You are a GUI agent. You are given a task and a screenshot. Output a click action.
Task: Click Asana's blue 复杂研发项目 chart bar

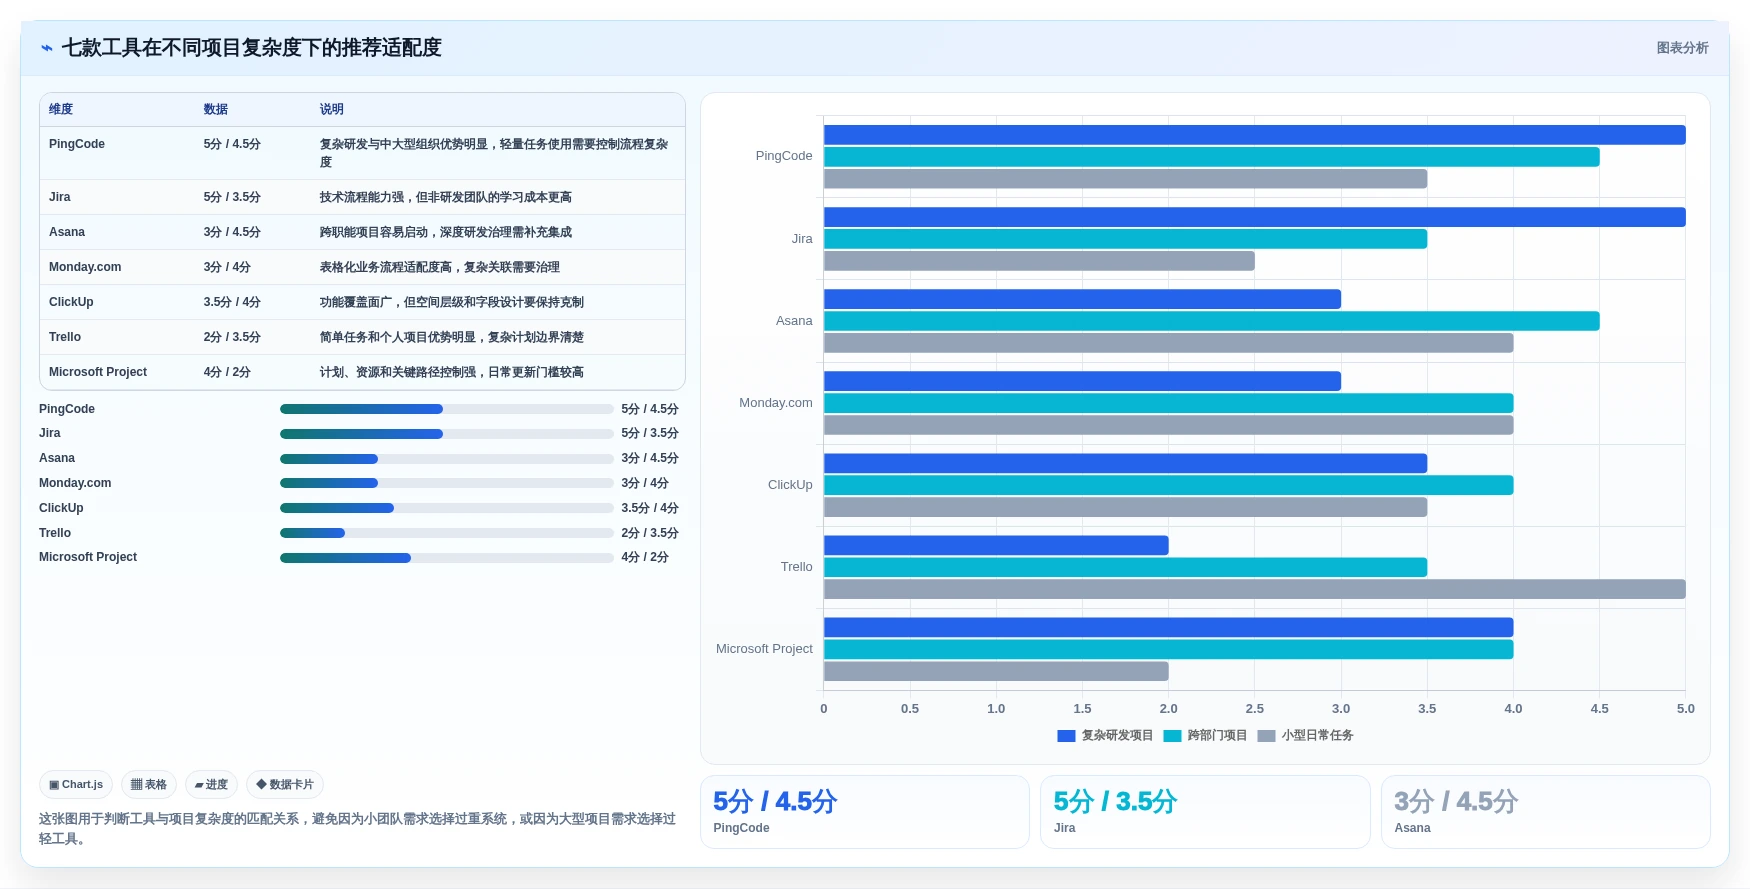tap(1082, 299)
